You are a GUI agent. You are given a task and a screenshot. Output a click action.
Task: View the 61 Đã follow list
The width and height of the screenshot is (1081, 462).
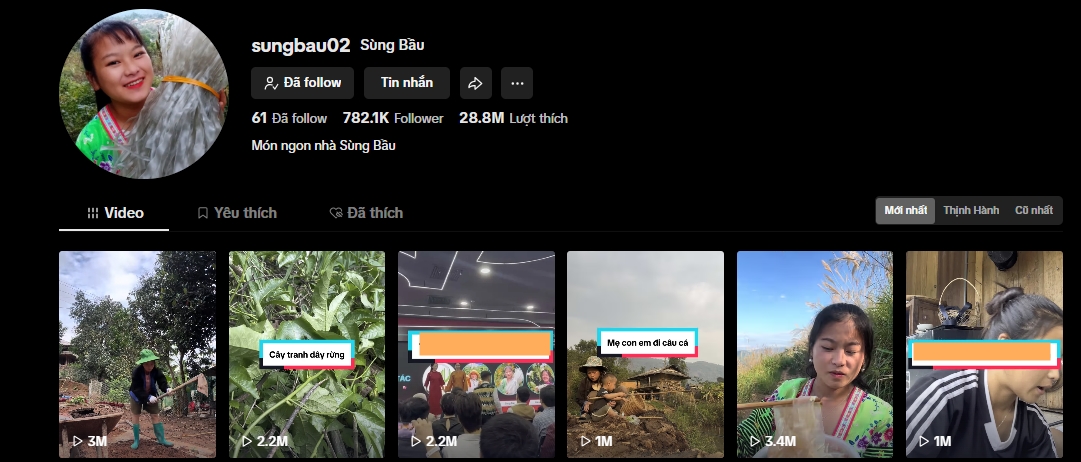(x=289, y=119)
